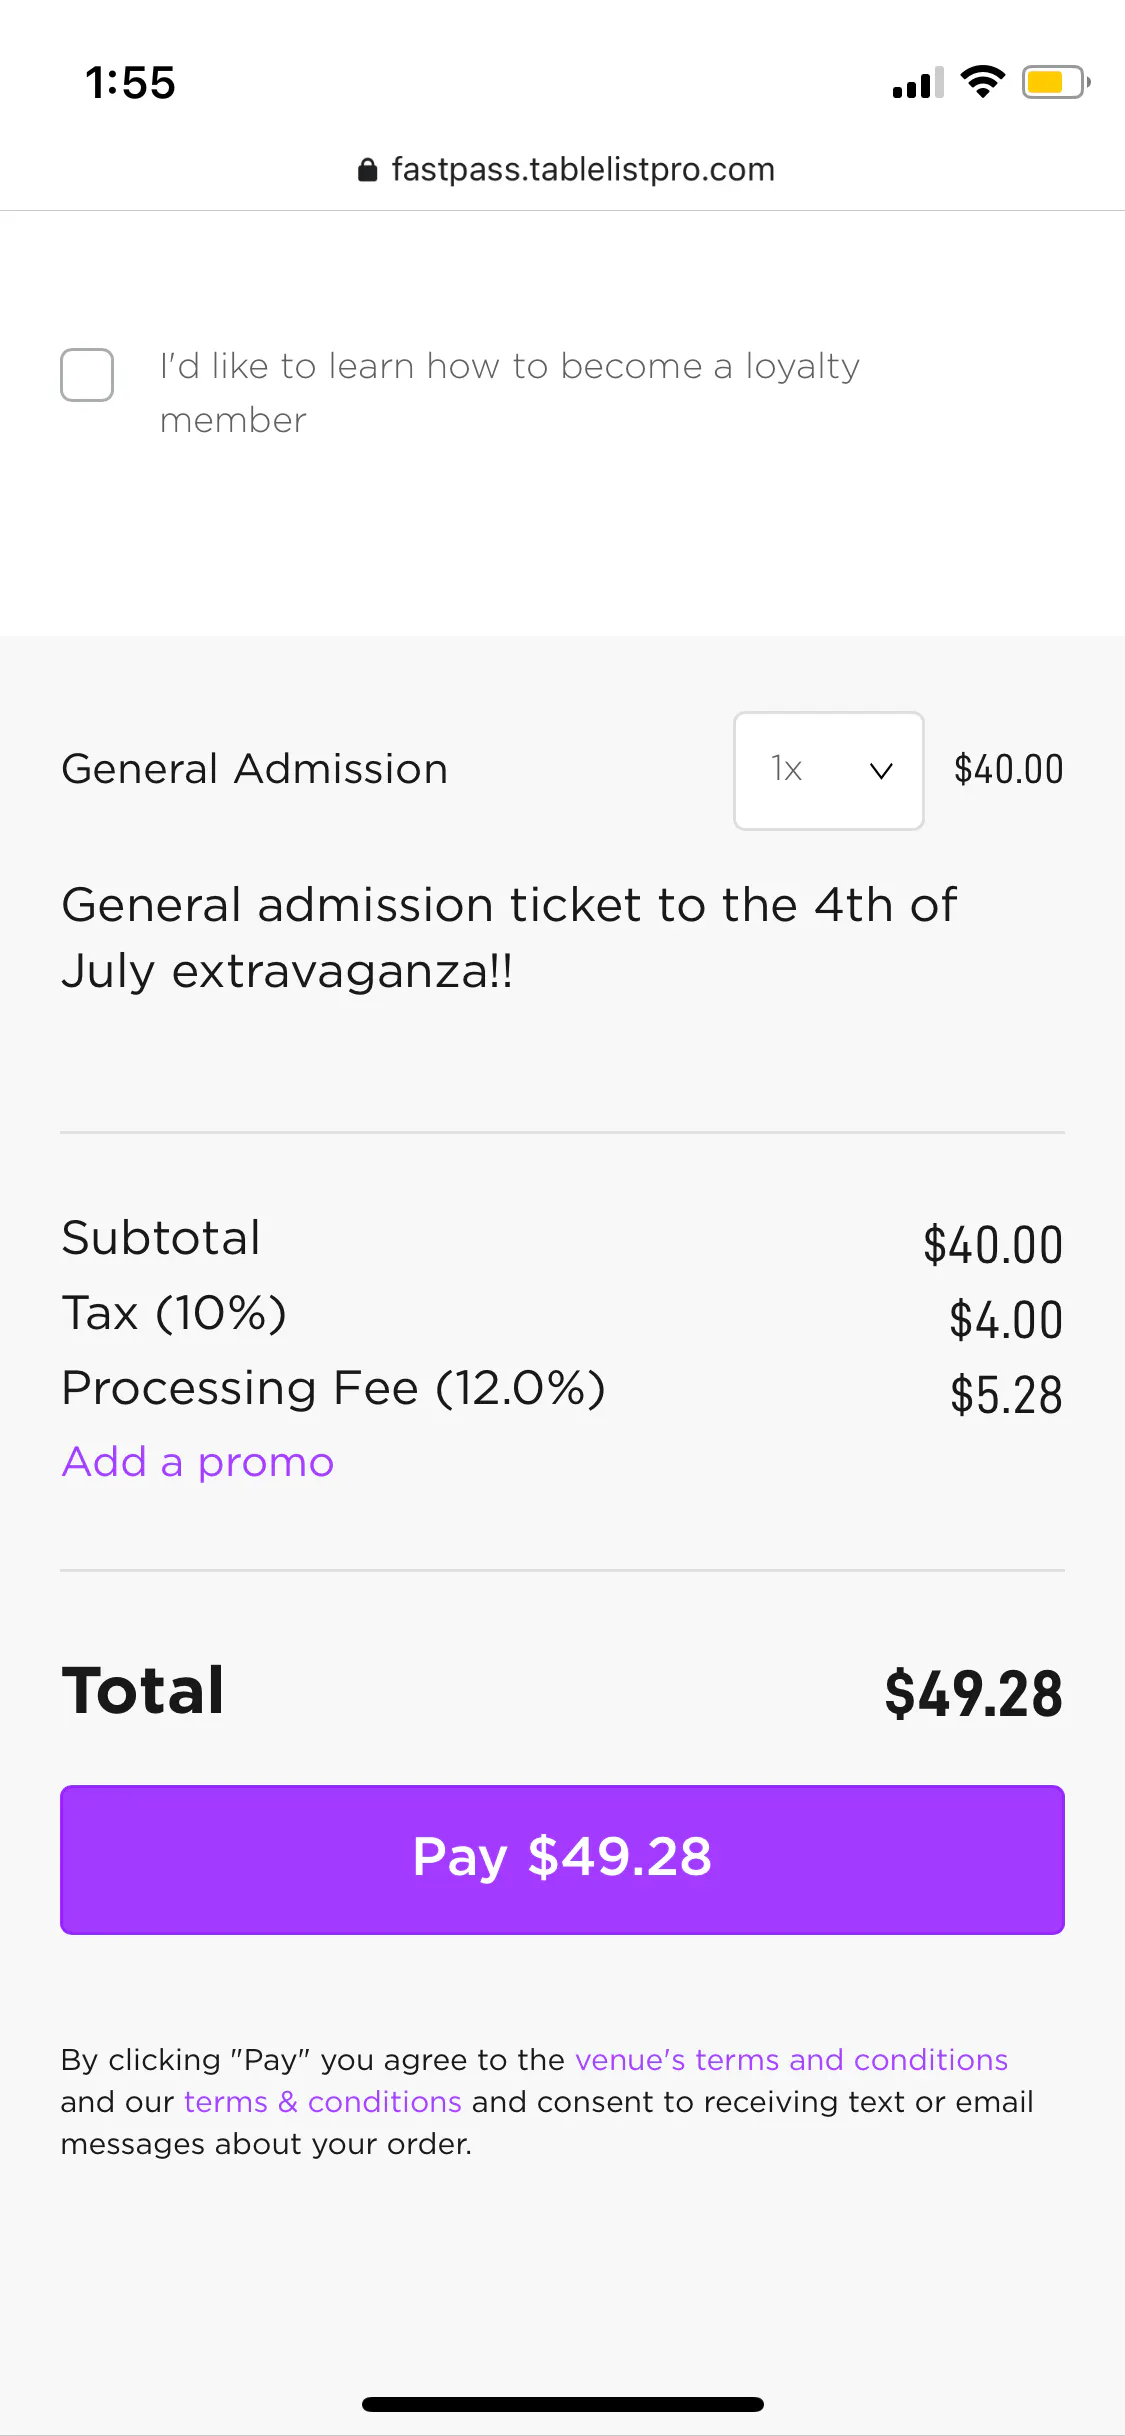Tap the home indicator bar
The height and width of the screenshot is (2436, 1125).
(562, 2404)
